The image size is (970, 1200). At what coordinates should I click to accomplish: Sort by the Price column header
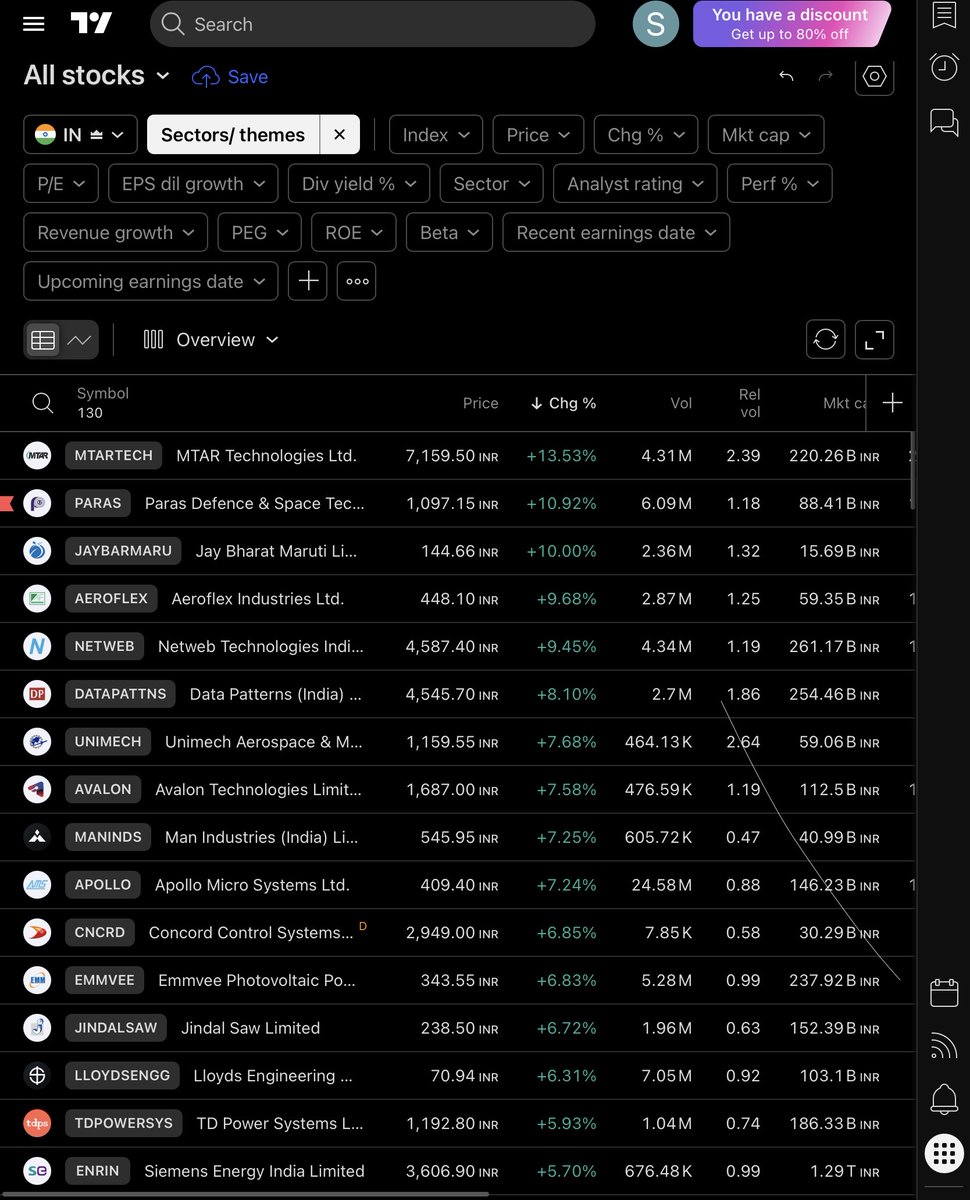click(480, 403)
